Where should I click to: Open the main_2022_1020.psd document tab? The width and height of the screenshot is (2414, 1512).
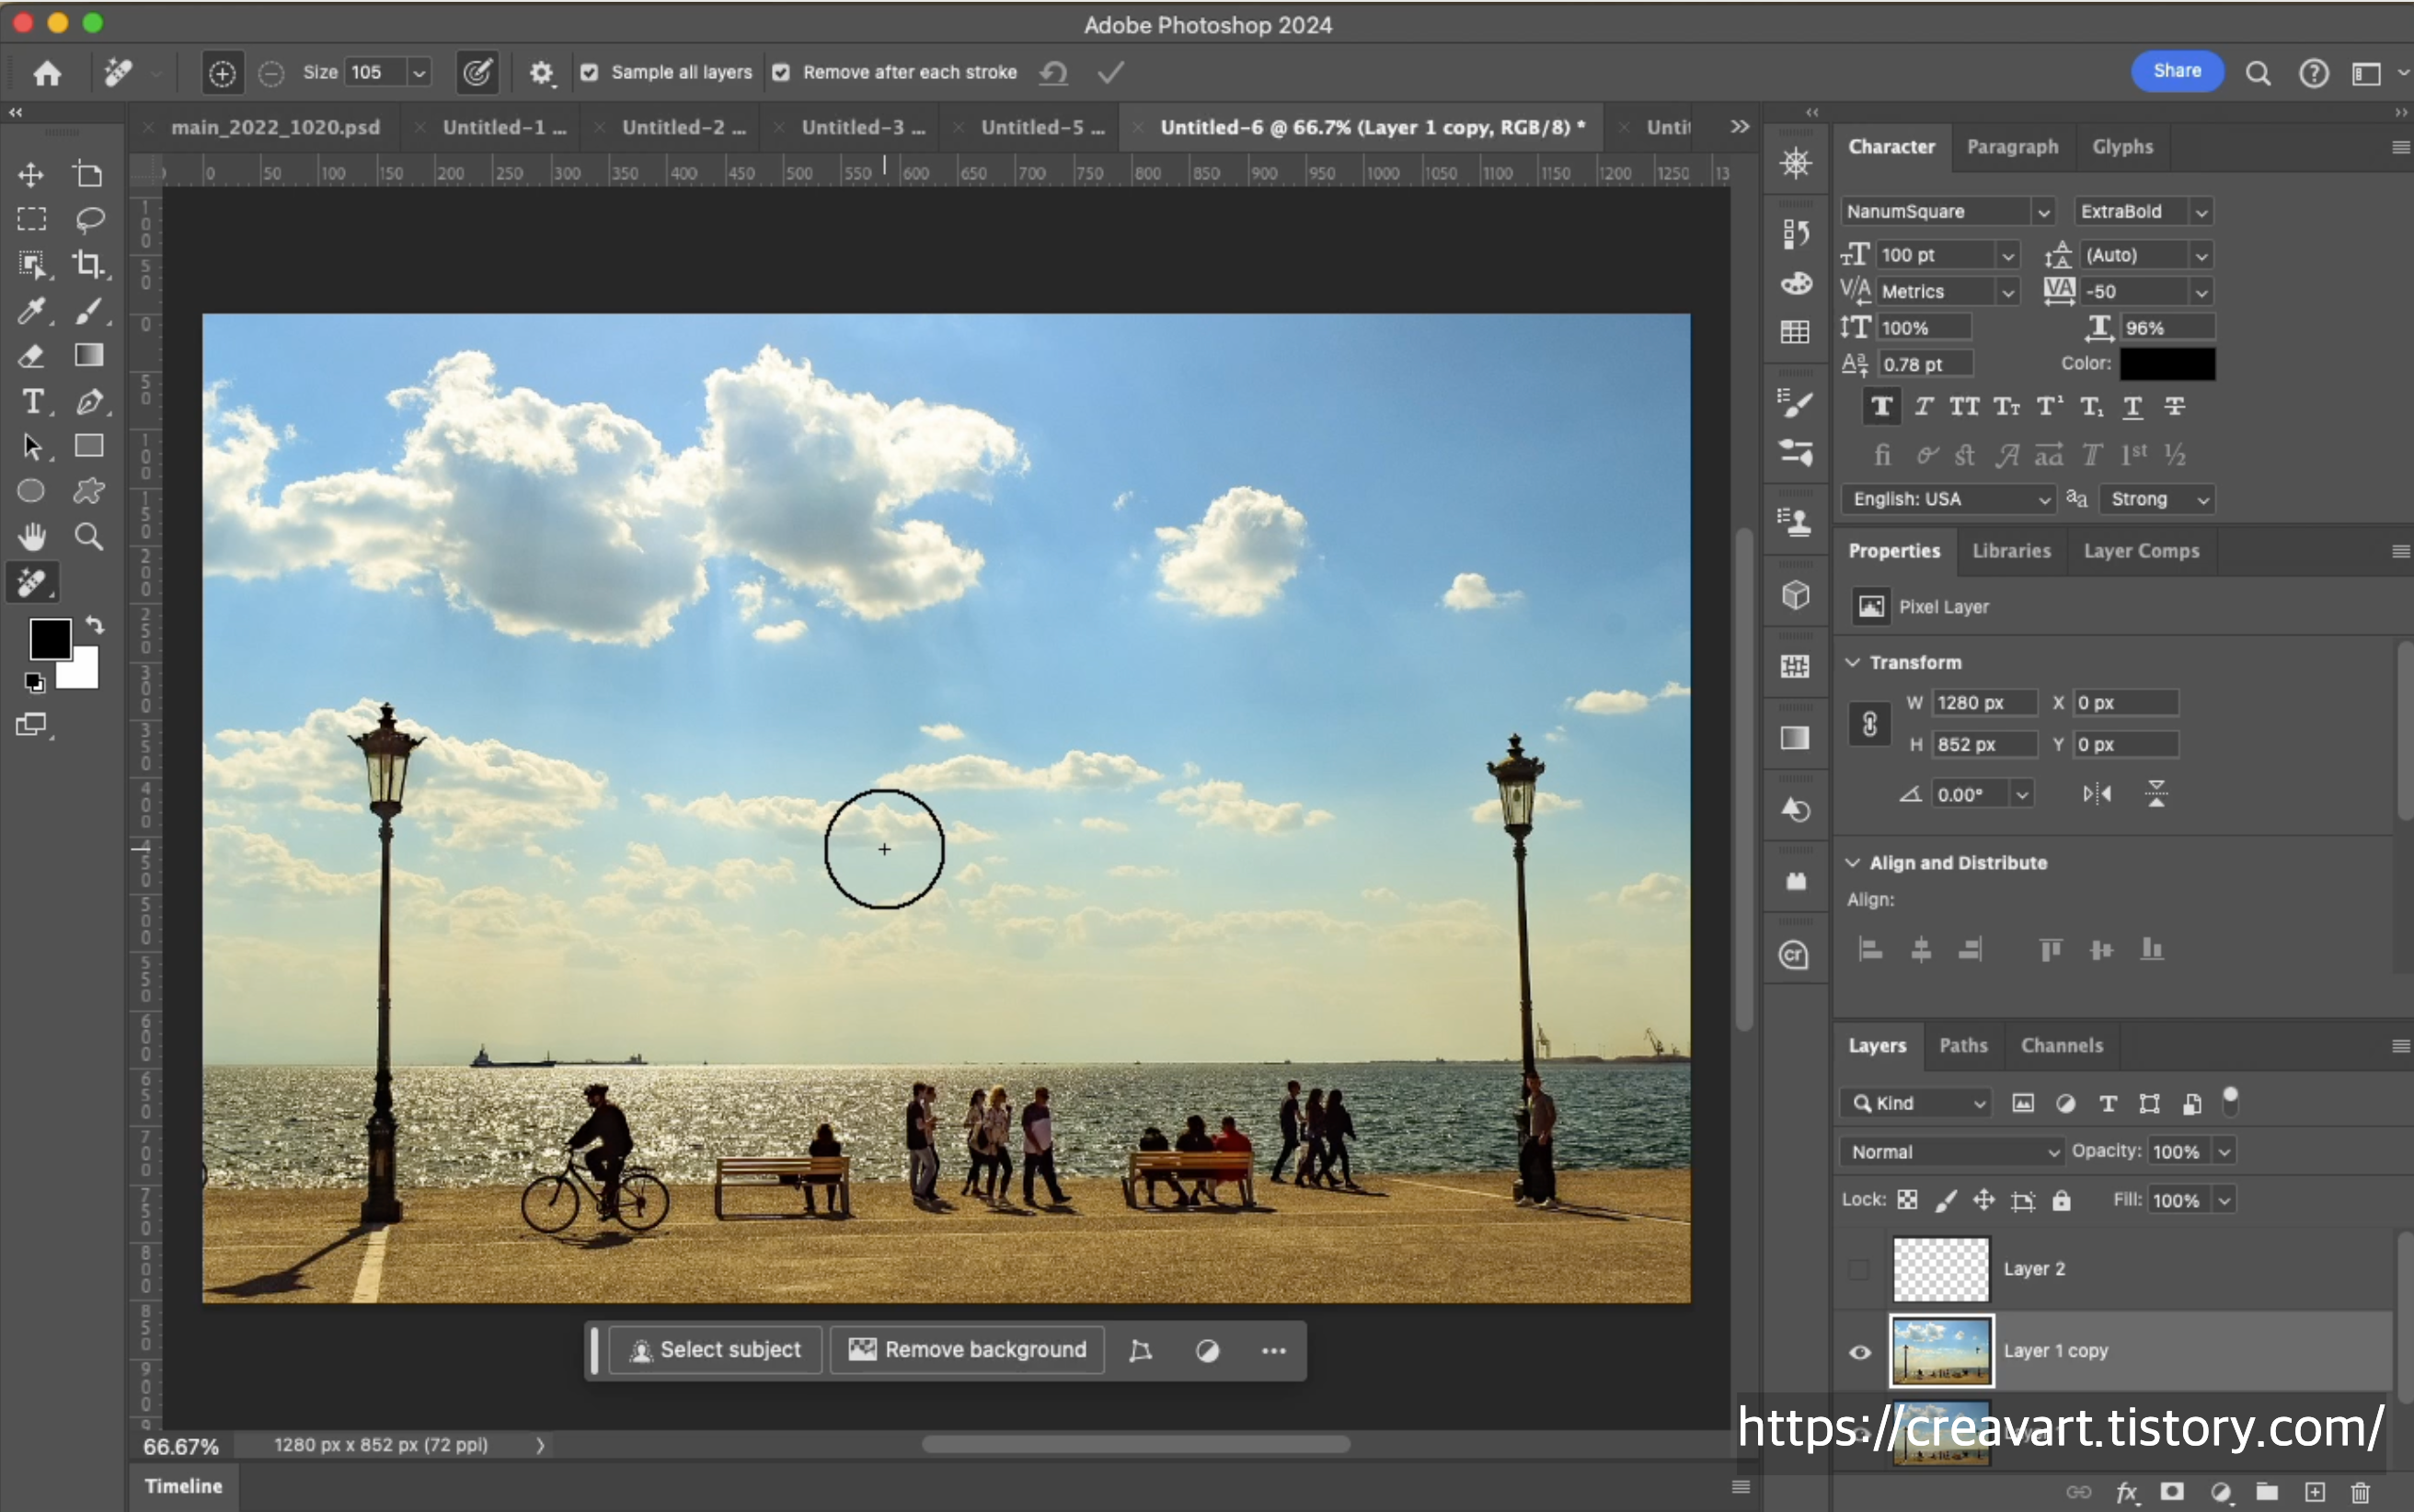point(275,127)
